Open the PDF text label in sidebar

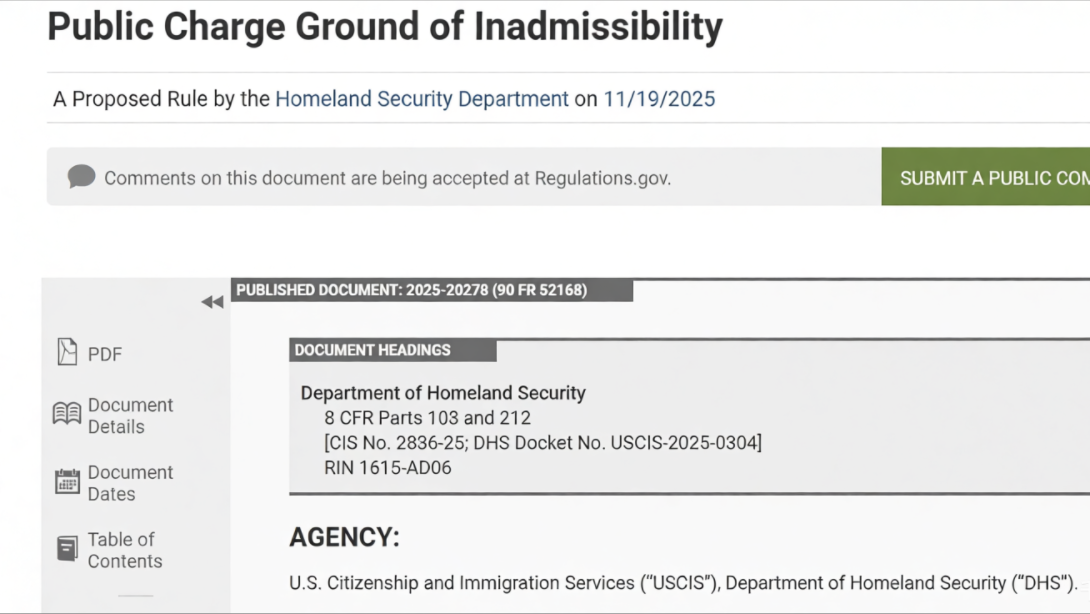click(x=105, y=354)
